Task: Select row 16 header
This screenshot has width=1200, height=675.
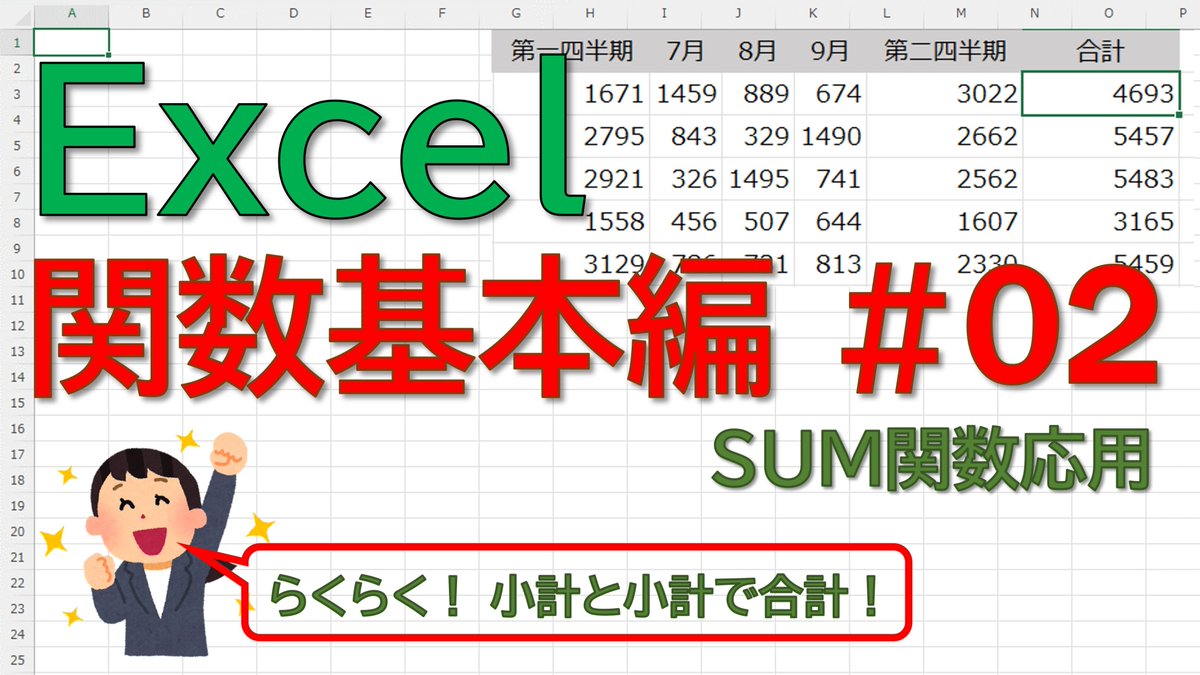Action: (x=16, y=429)
